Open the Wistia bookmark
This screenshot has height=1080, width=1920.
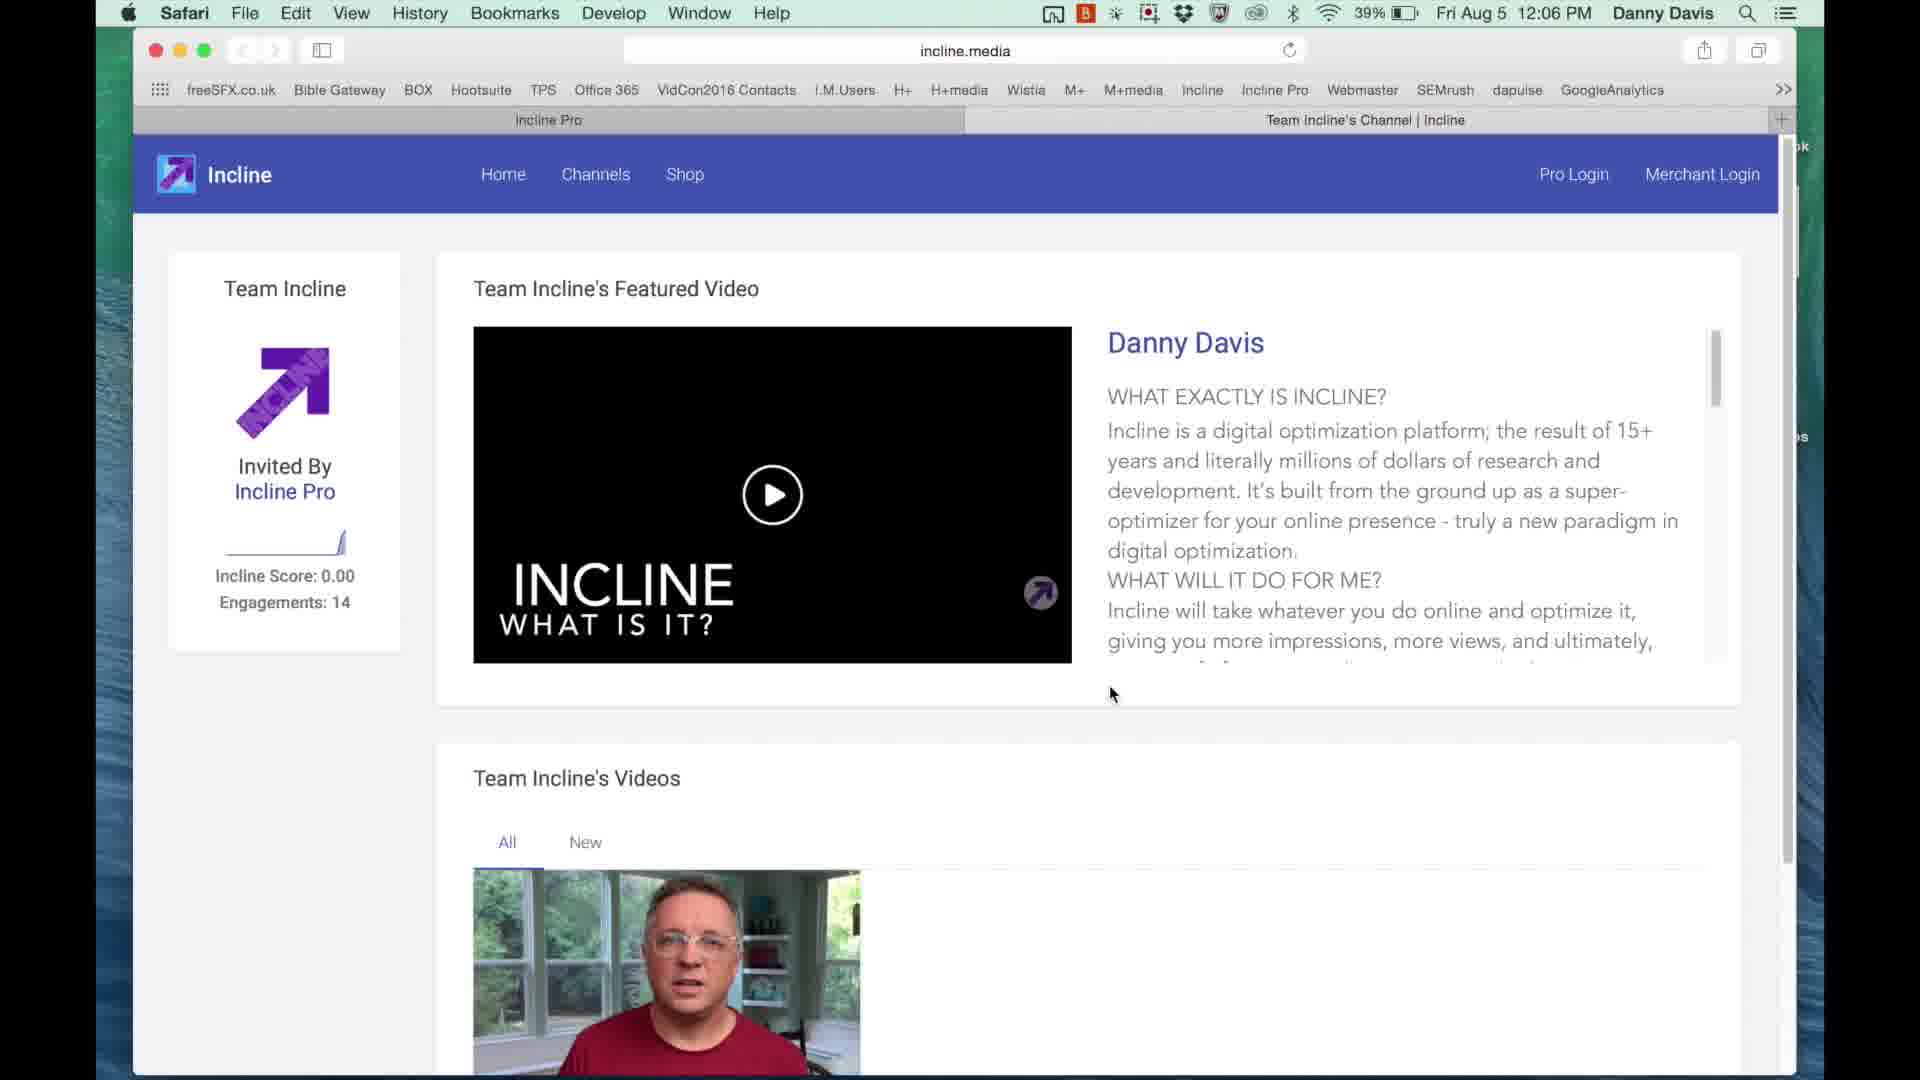click(x=1026, y=90)
